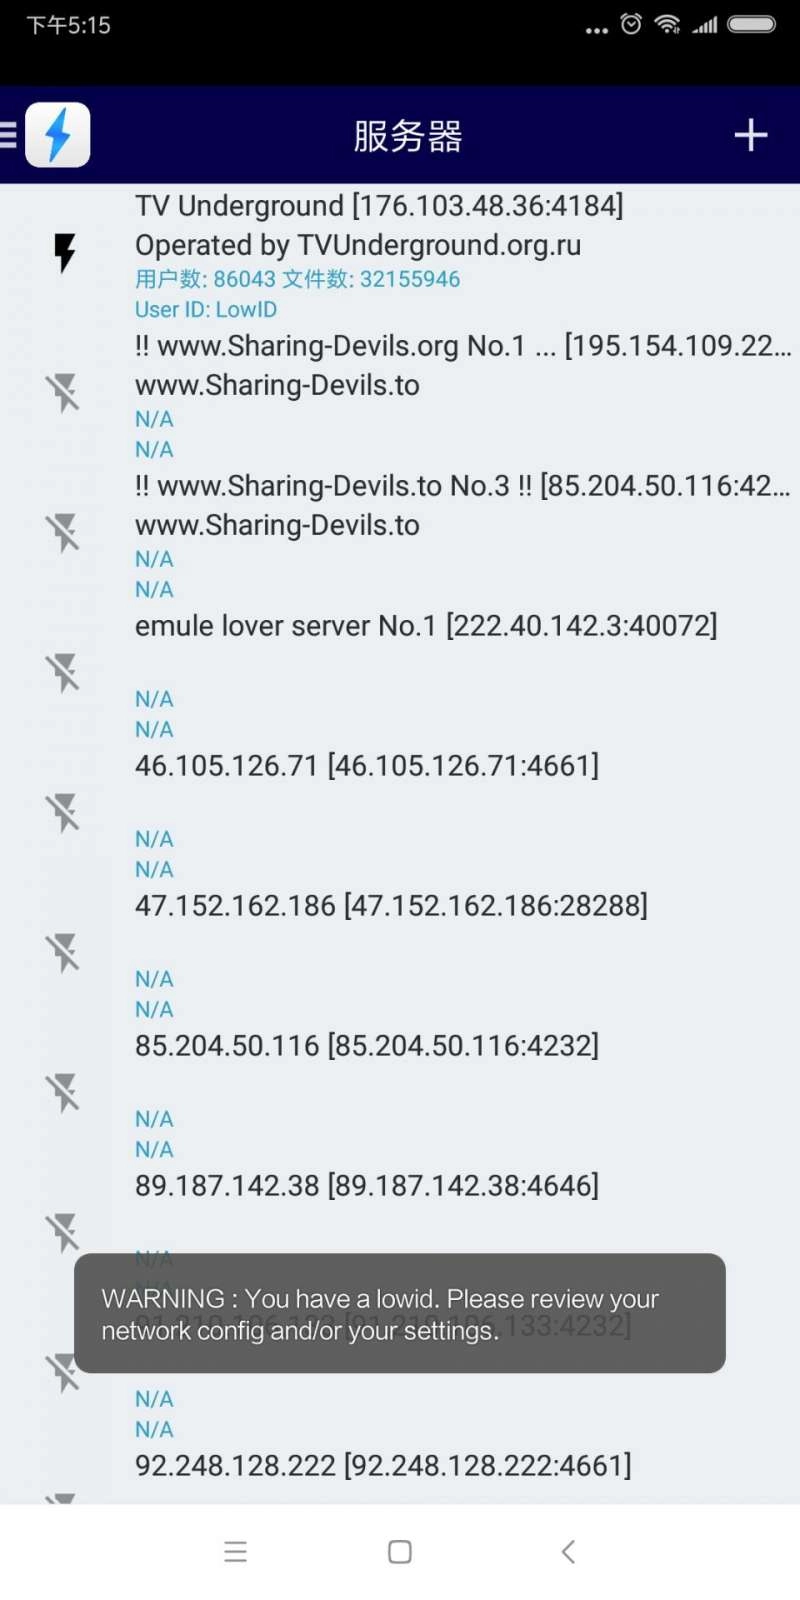
Task: Tap the crossed bolt icon for 46.105.126.71
Action: tap(64, 813)
